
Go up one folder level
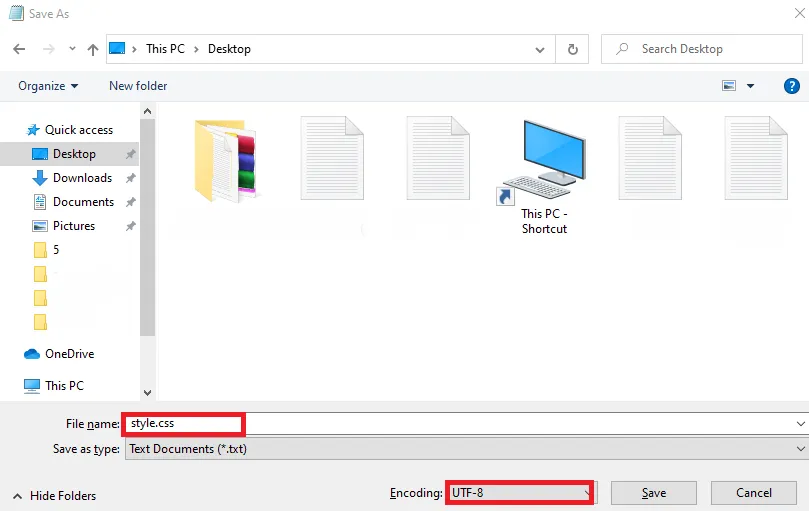pyautogui.click(x=93, y=50)
